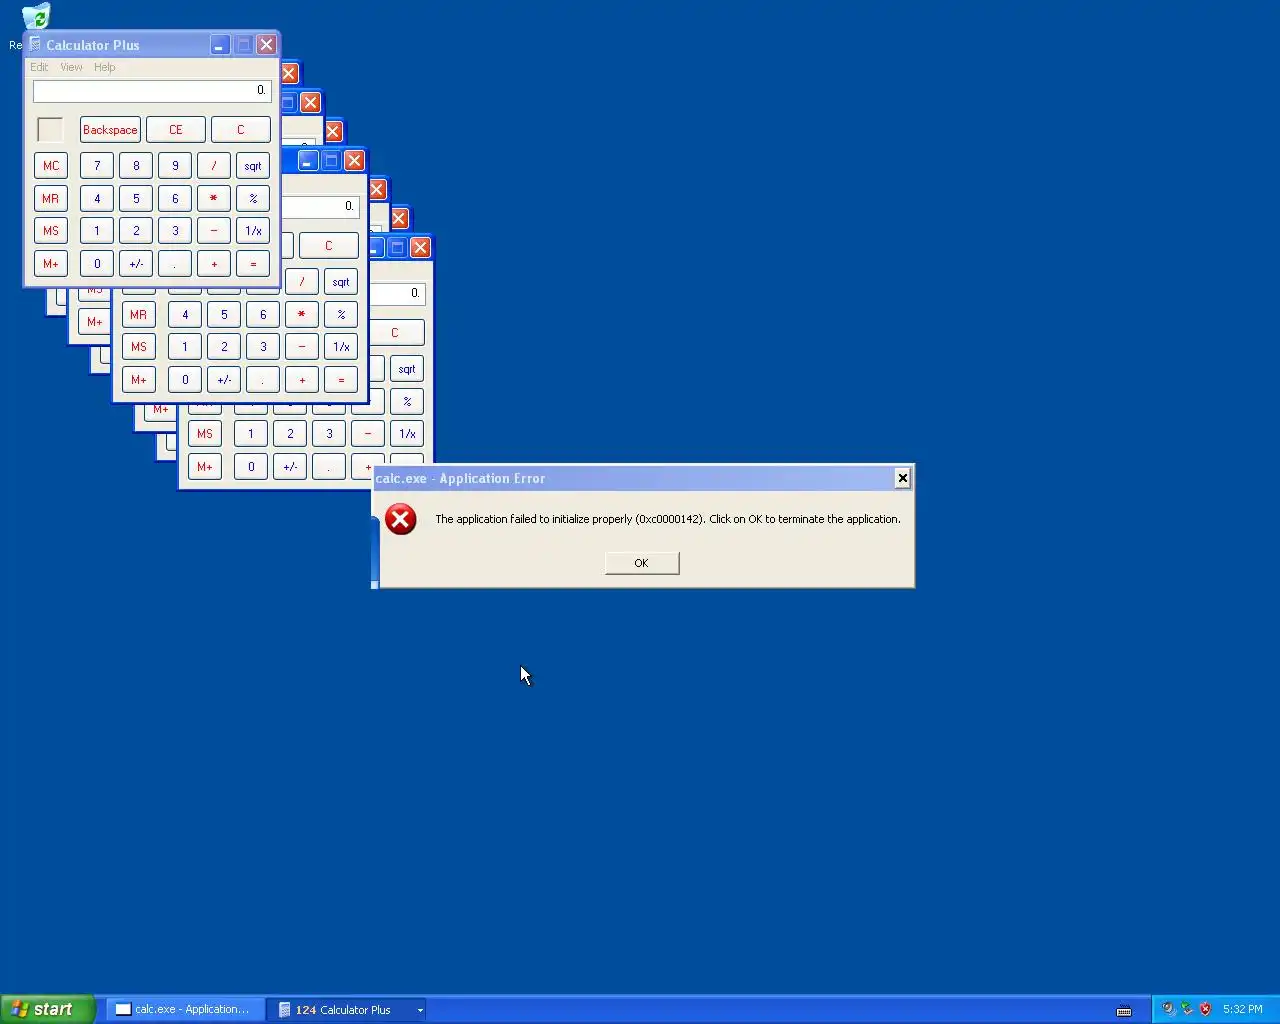
Task: Click the minus key in frontmost Calculator Plus
Action: (x=214, y=231)
